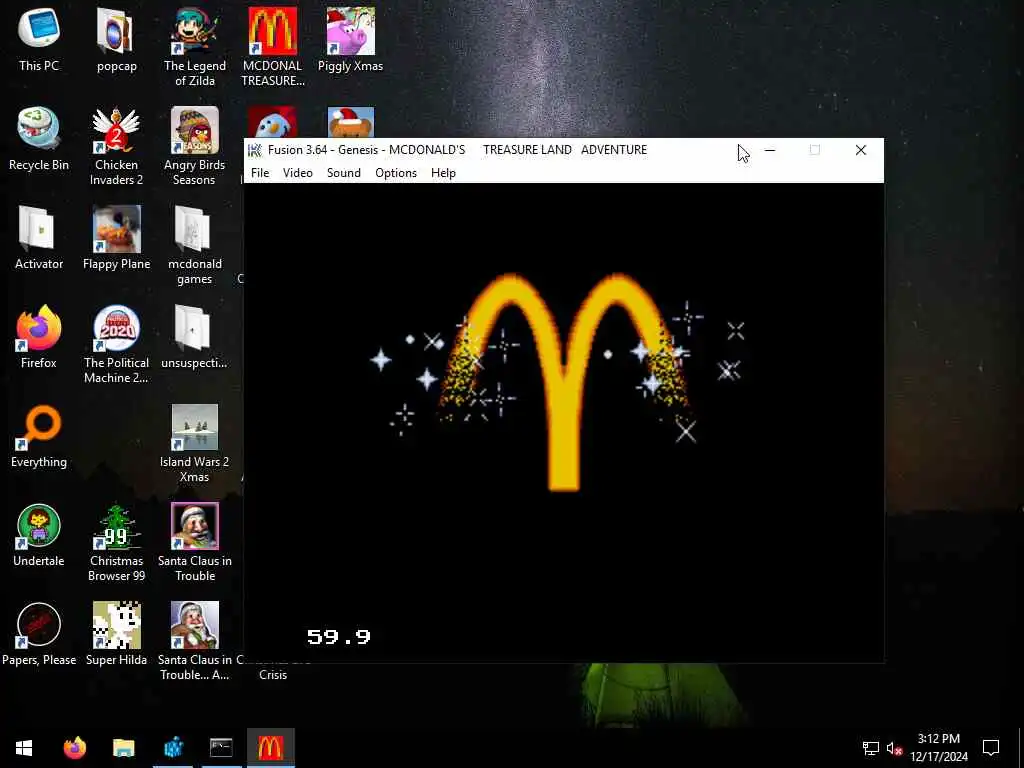Open File Explorer from the taskbar
Screen dimensions: 1024x768
pyautogui.click(x=123, y=748)
